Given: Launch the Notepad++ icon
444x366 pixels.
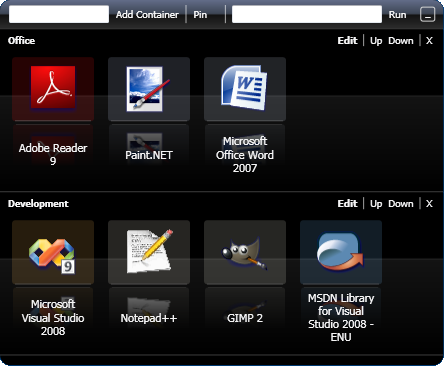Looking at the screenshot, I should (149, 252).
